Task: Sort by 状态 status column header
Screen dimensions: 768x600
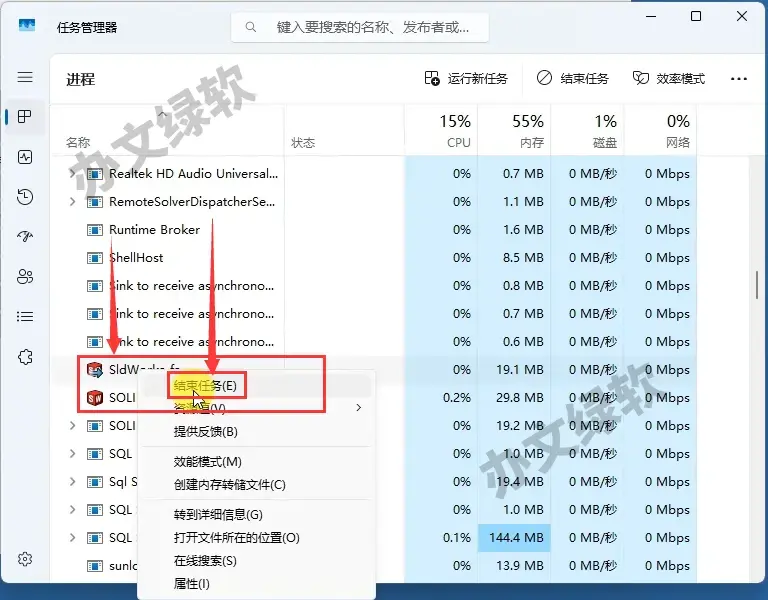Action: click(344, 130)
